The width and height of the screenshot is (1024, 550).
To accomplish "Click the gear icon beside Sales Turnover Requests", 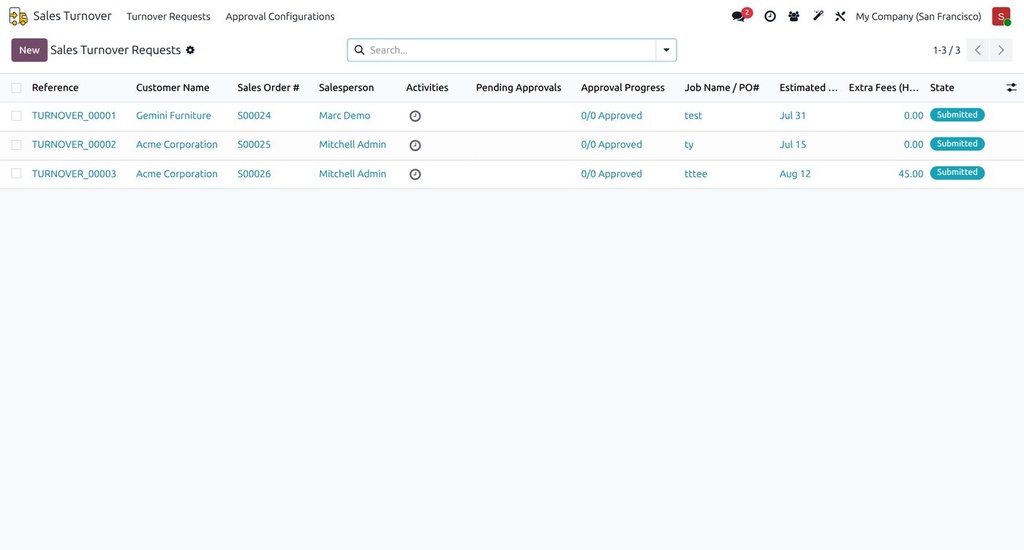I will [x=190, y=50].
